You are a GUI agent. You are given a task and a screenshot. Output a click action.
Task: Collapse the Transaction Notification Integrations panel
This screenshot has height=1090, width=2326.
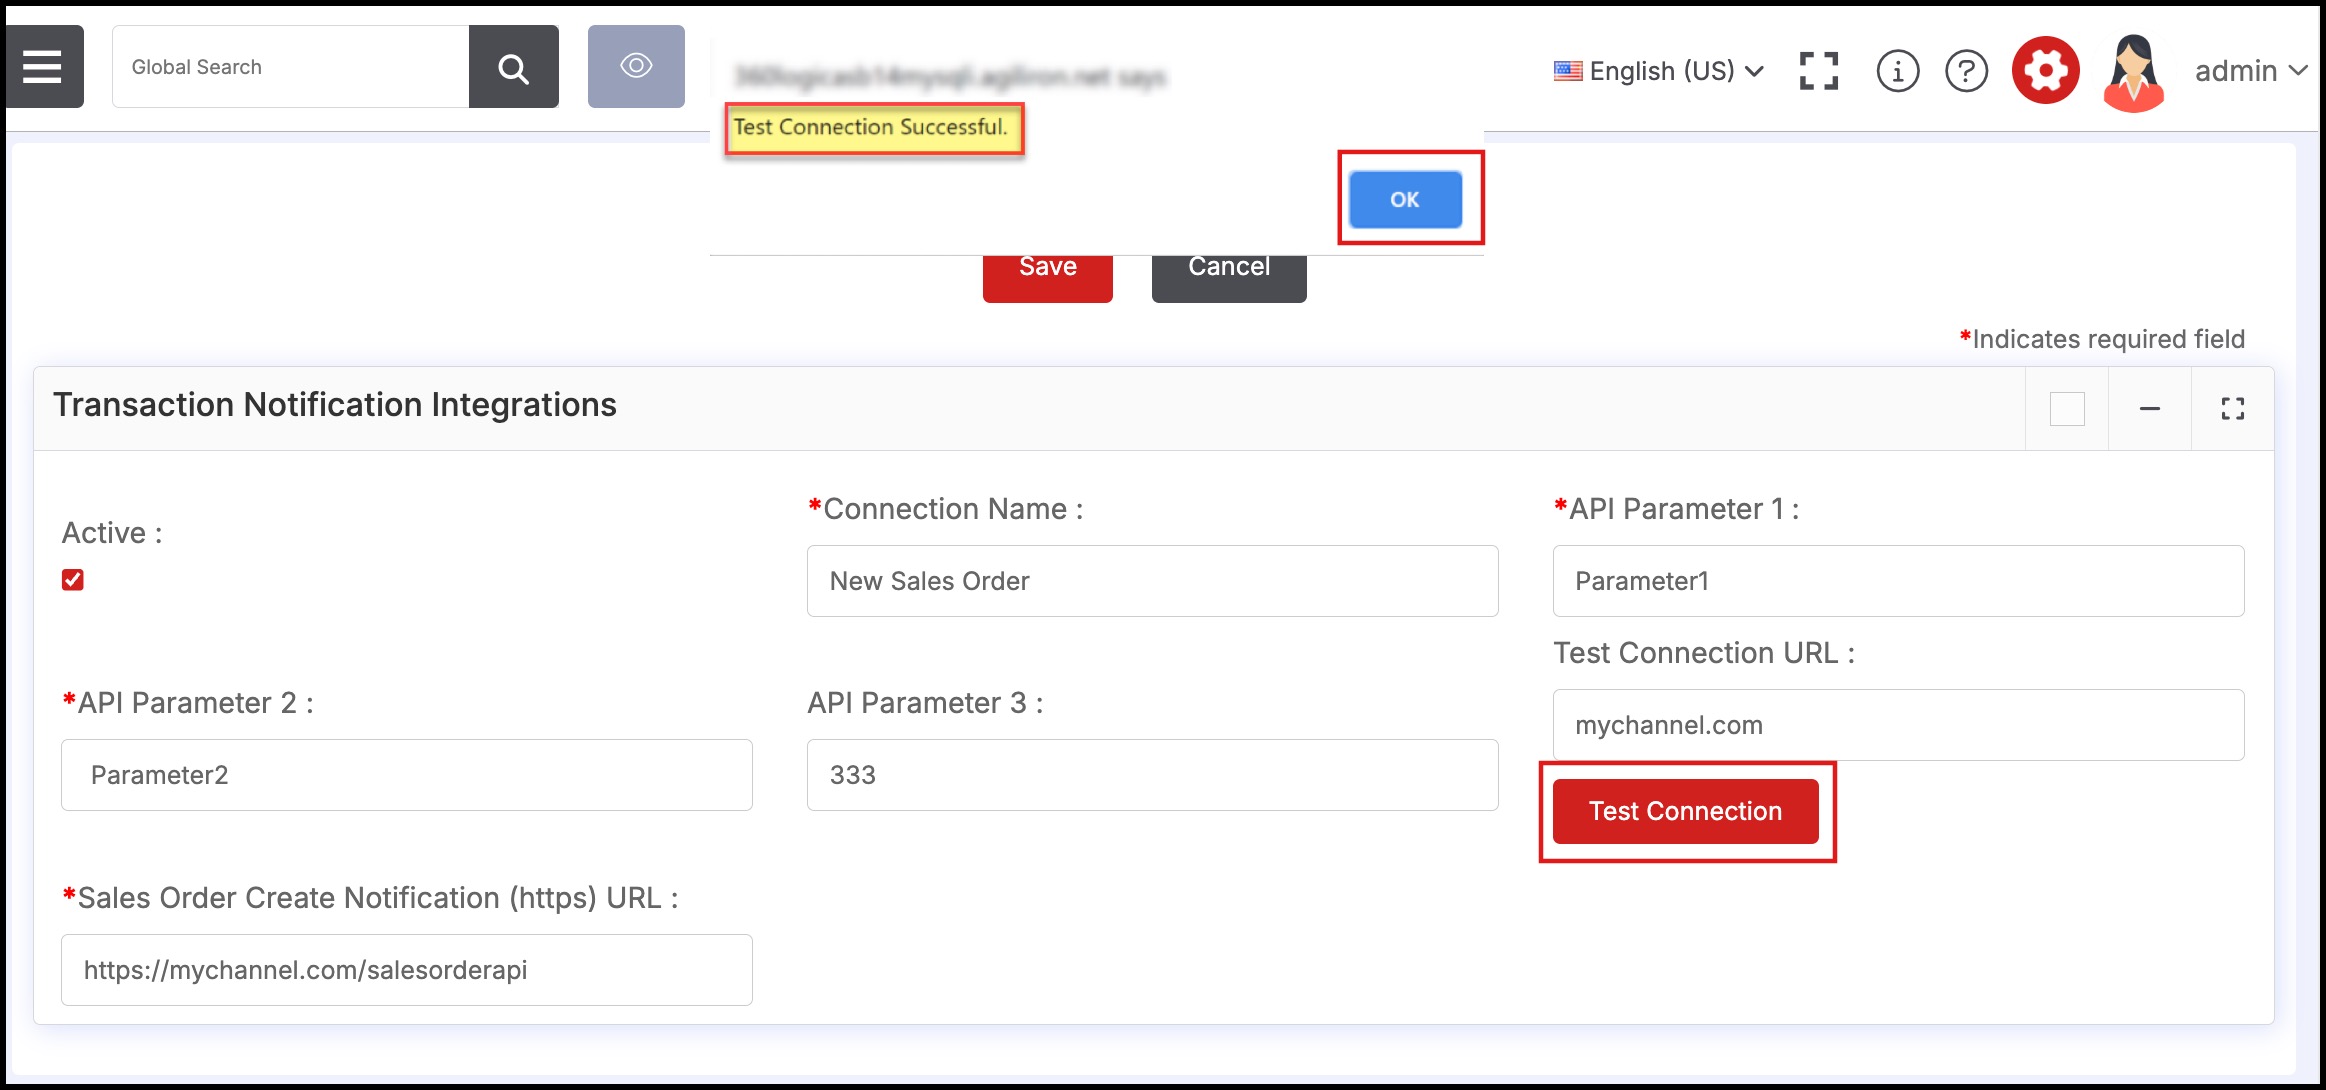pos(2149,408)
